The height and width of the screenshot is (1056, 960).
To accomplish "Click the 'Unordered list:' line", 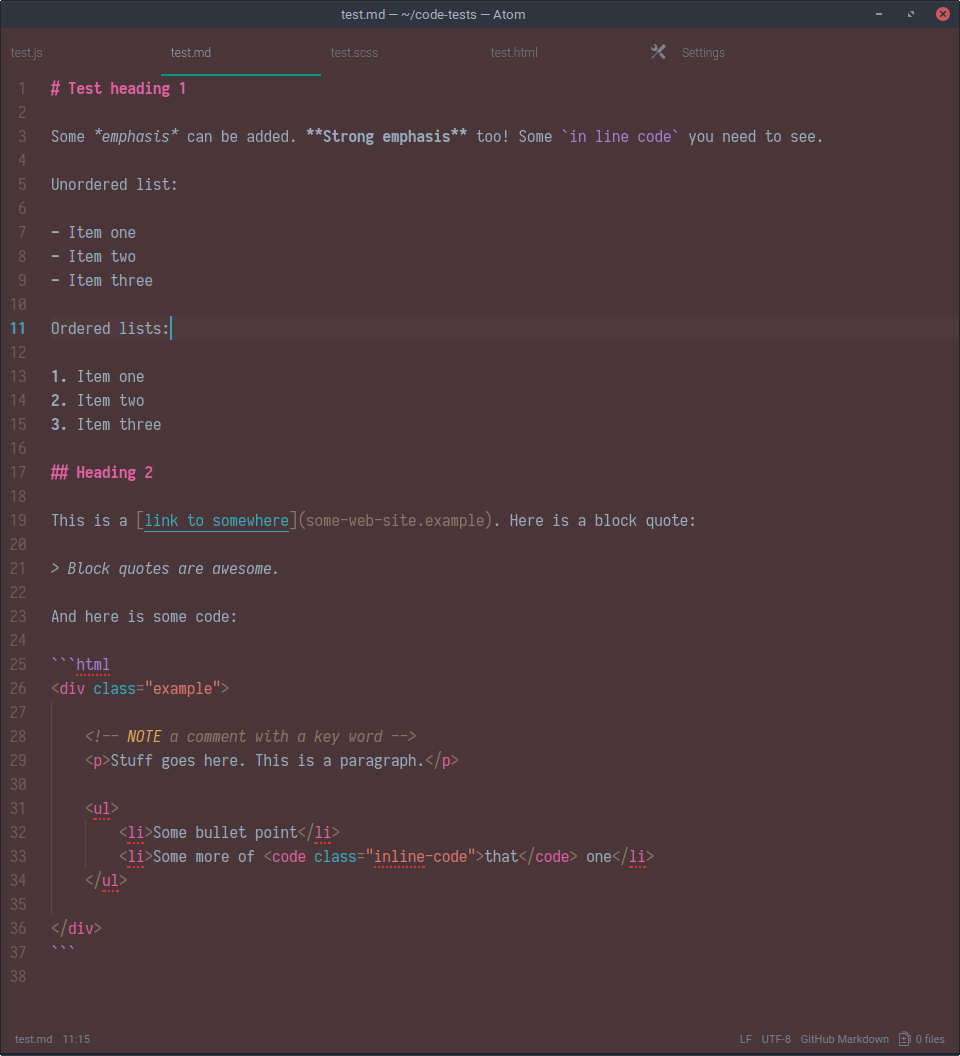I will [x=114, y=185].
